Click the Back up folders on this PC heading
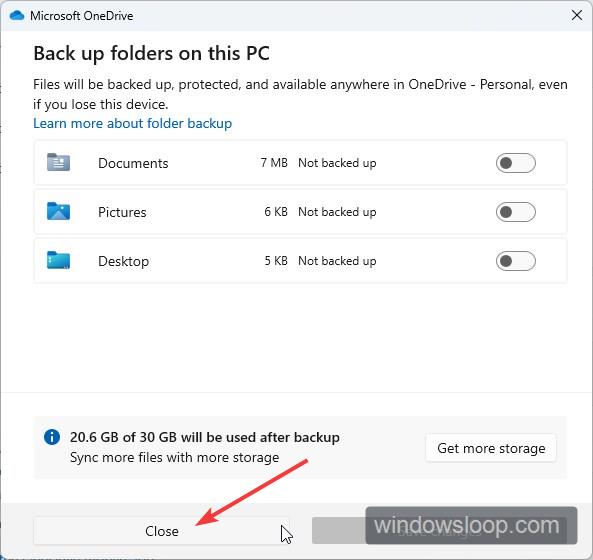Image resolution: width=593 pixels, height=560 pixels. point(151,53)
